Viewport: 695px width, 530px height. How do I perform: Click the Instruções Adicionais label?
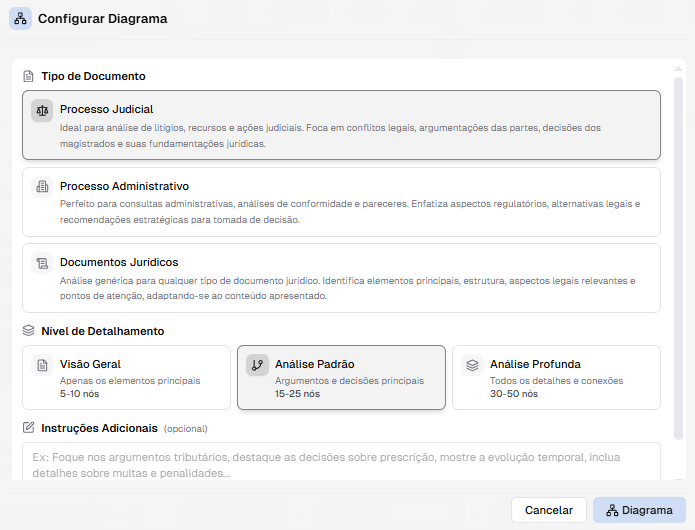pyautogui.click(x=99, y=428)
